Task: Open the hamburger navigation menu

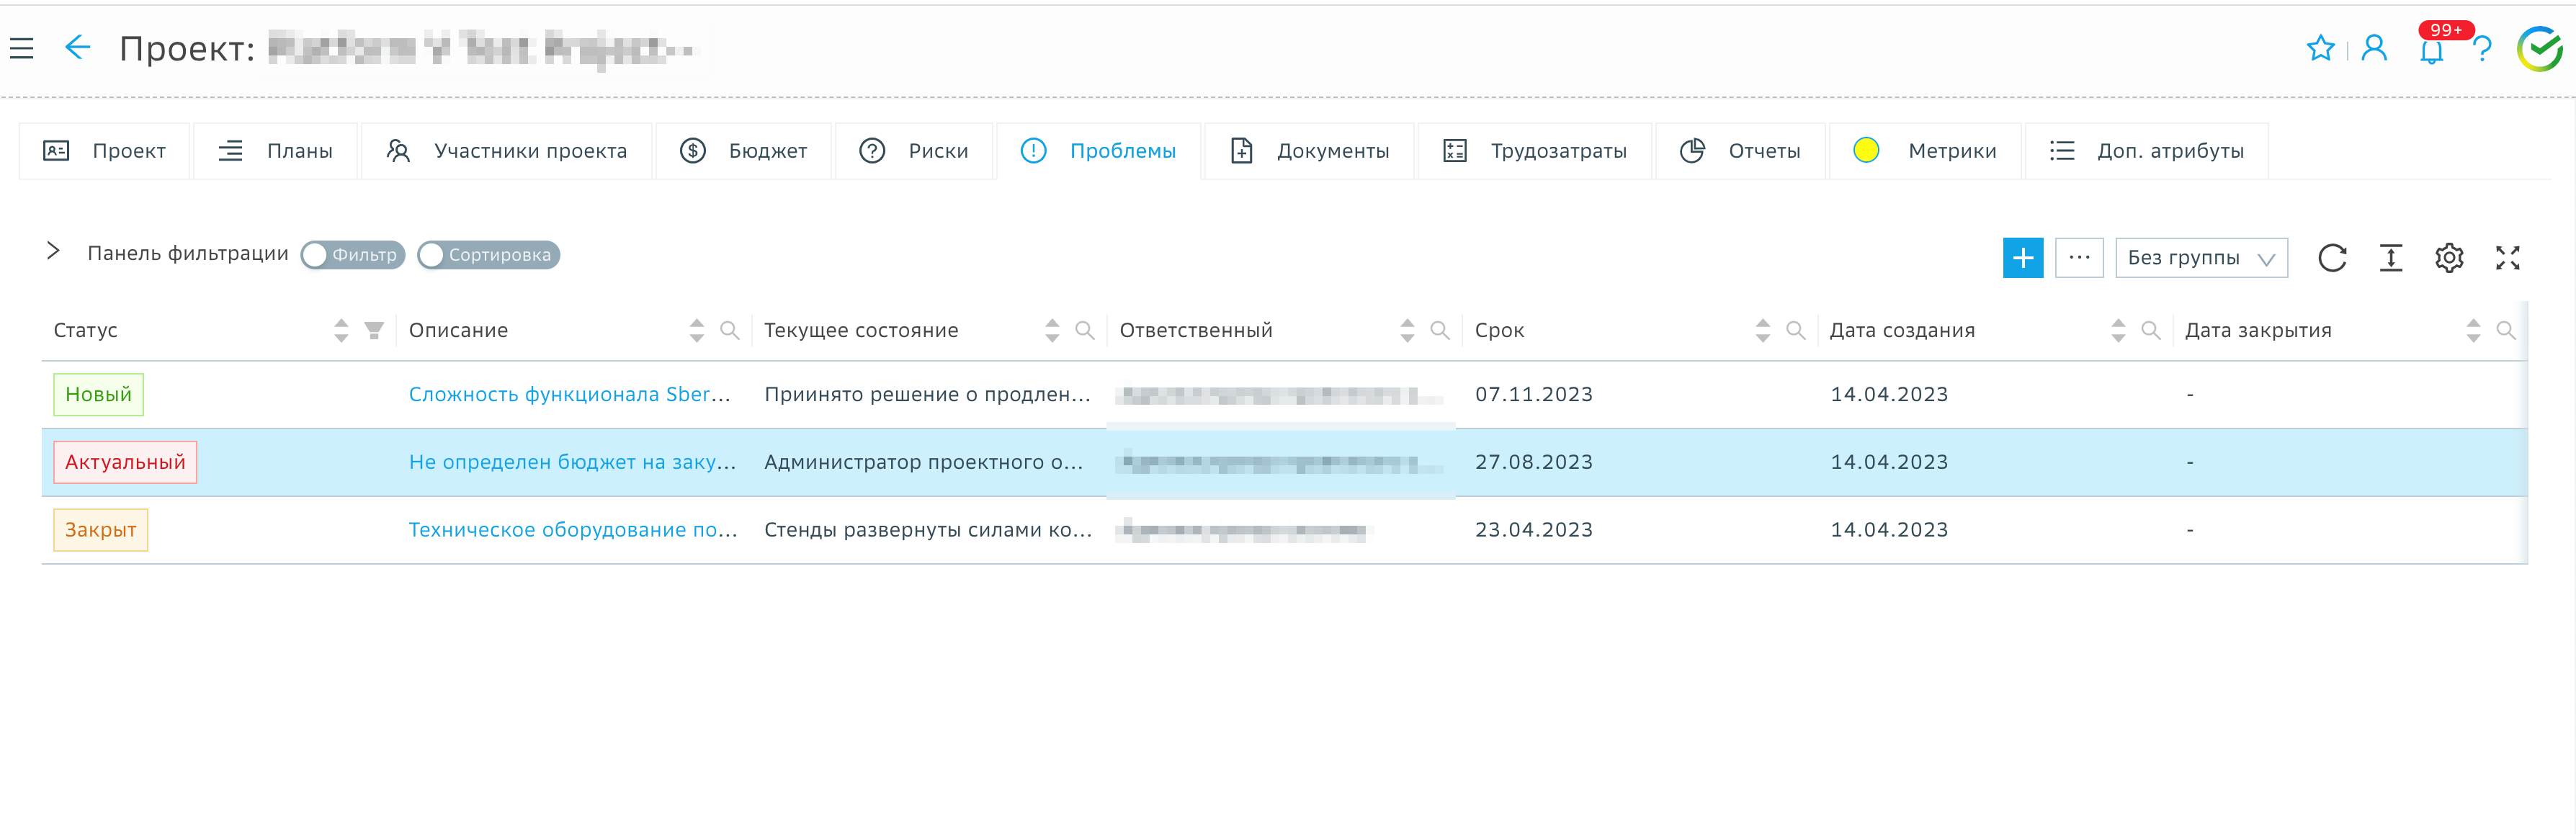Action: tap(22, 47)
